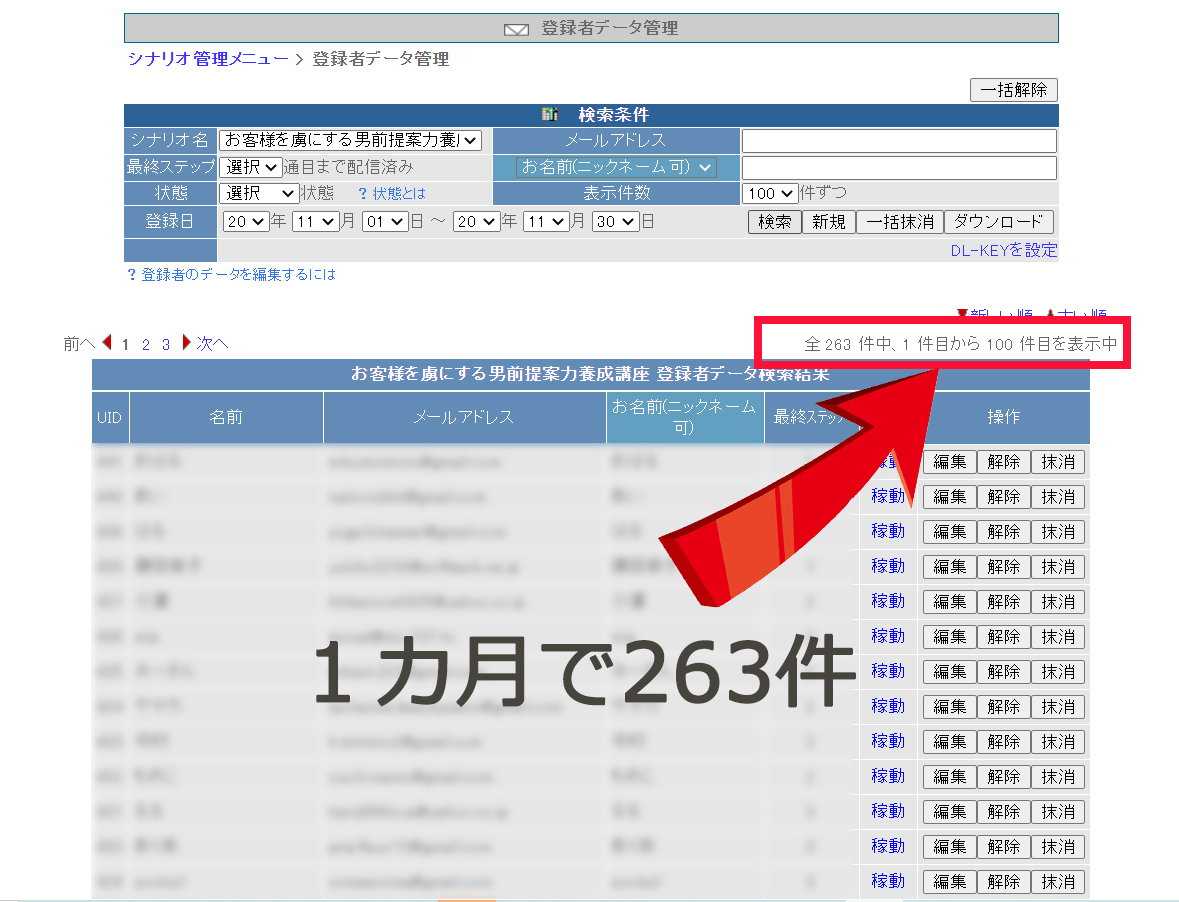Click the ダウンロード button

(x=999, y=222)
